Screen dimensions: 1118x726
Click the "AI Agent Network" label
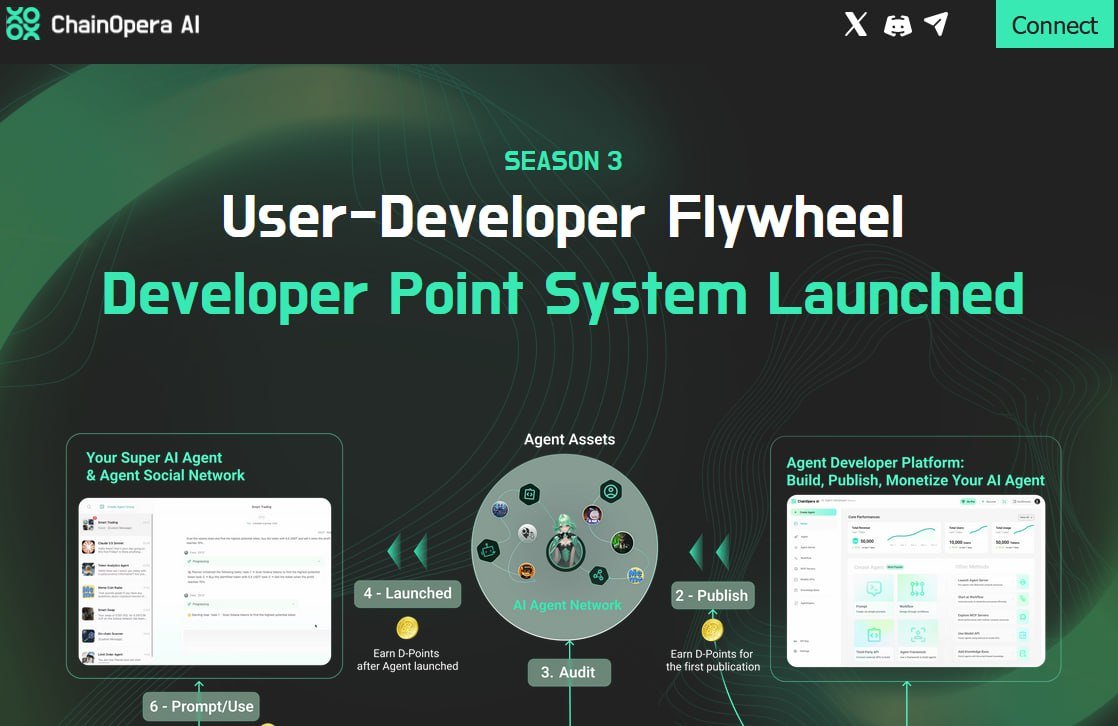pyautogui.click(x=568, y=605)
